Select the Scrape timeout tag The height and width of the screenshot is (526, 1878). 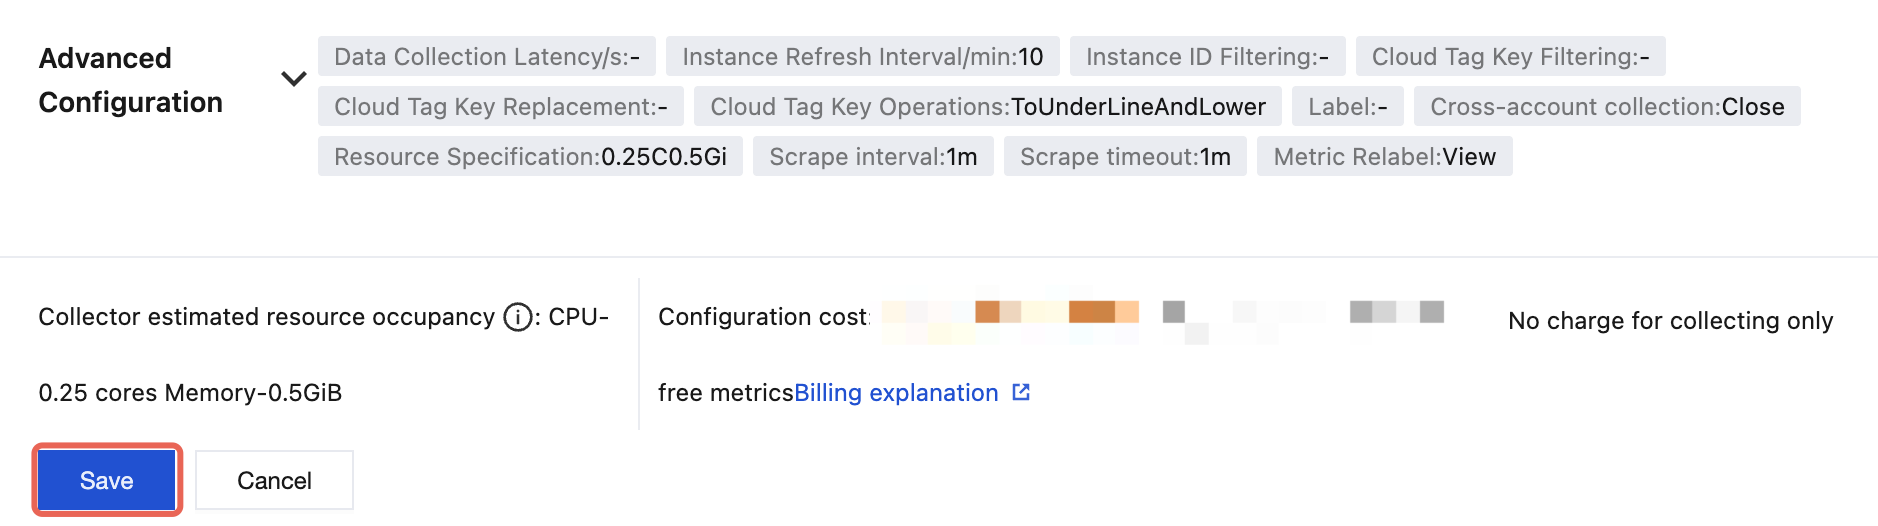(x=1125, y=157)
